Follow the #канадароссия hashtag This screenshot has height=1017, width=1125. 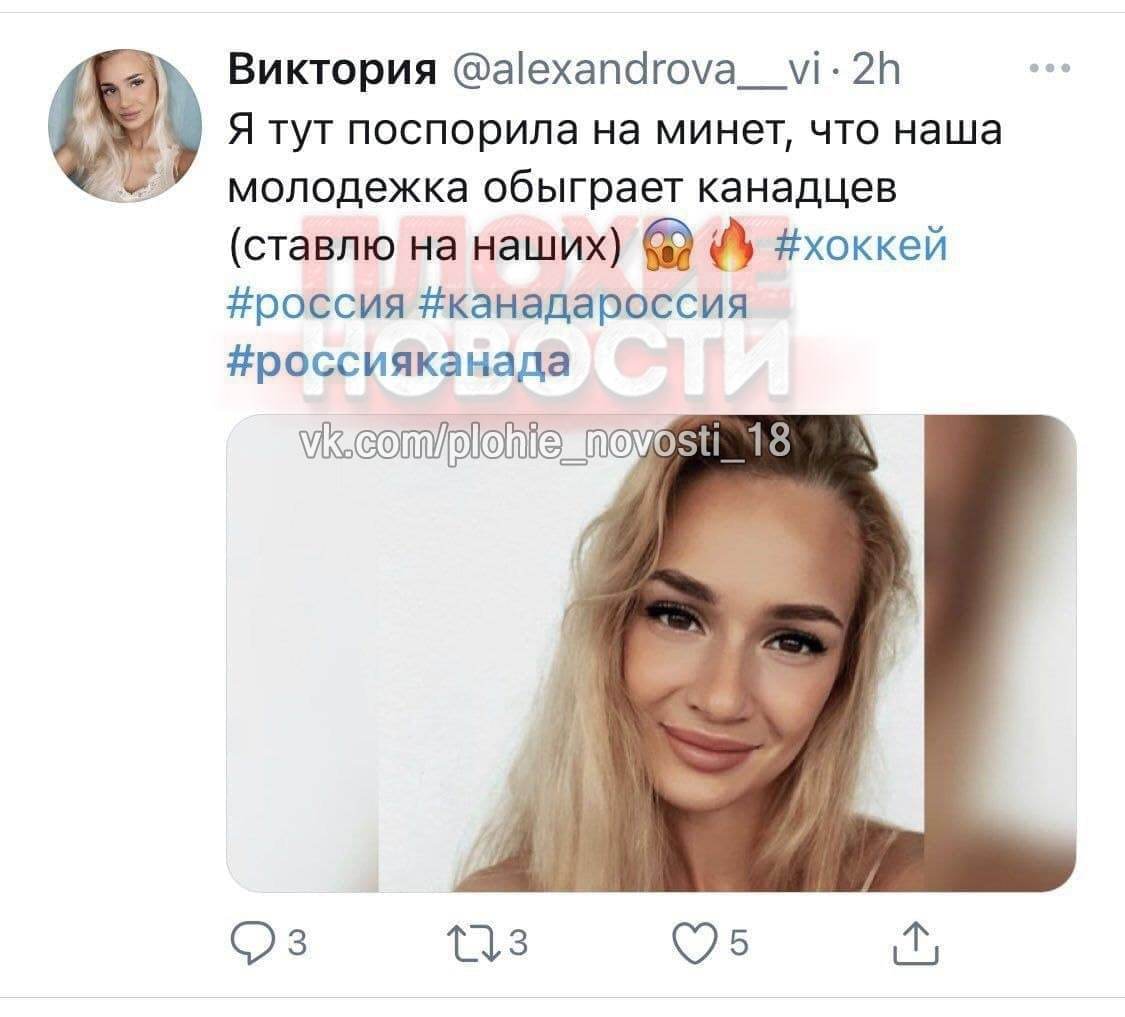[582, 304]
